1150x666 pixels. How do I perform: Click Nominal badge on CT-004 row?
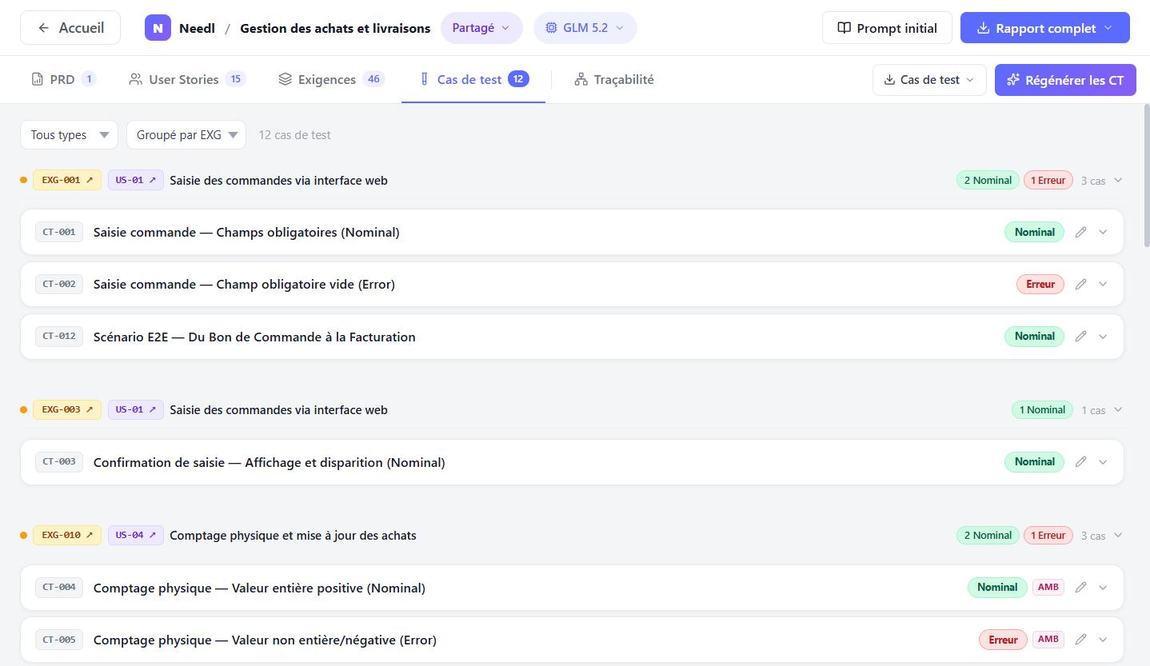[x=997, y=588]
